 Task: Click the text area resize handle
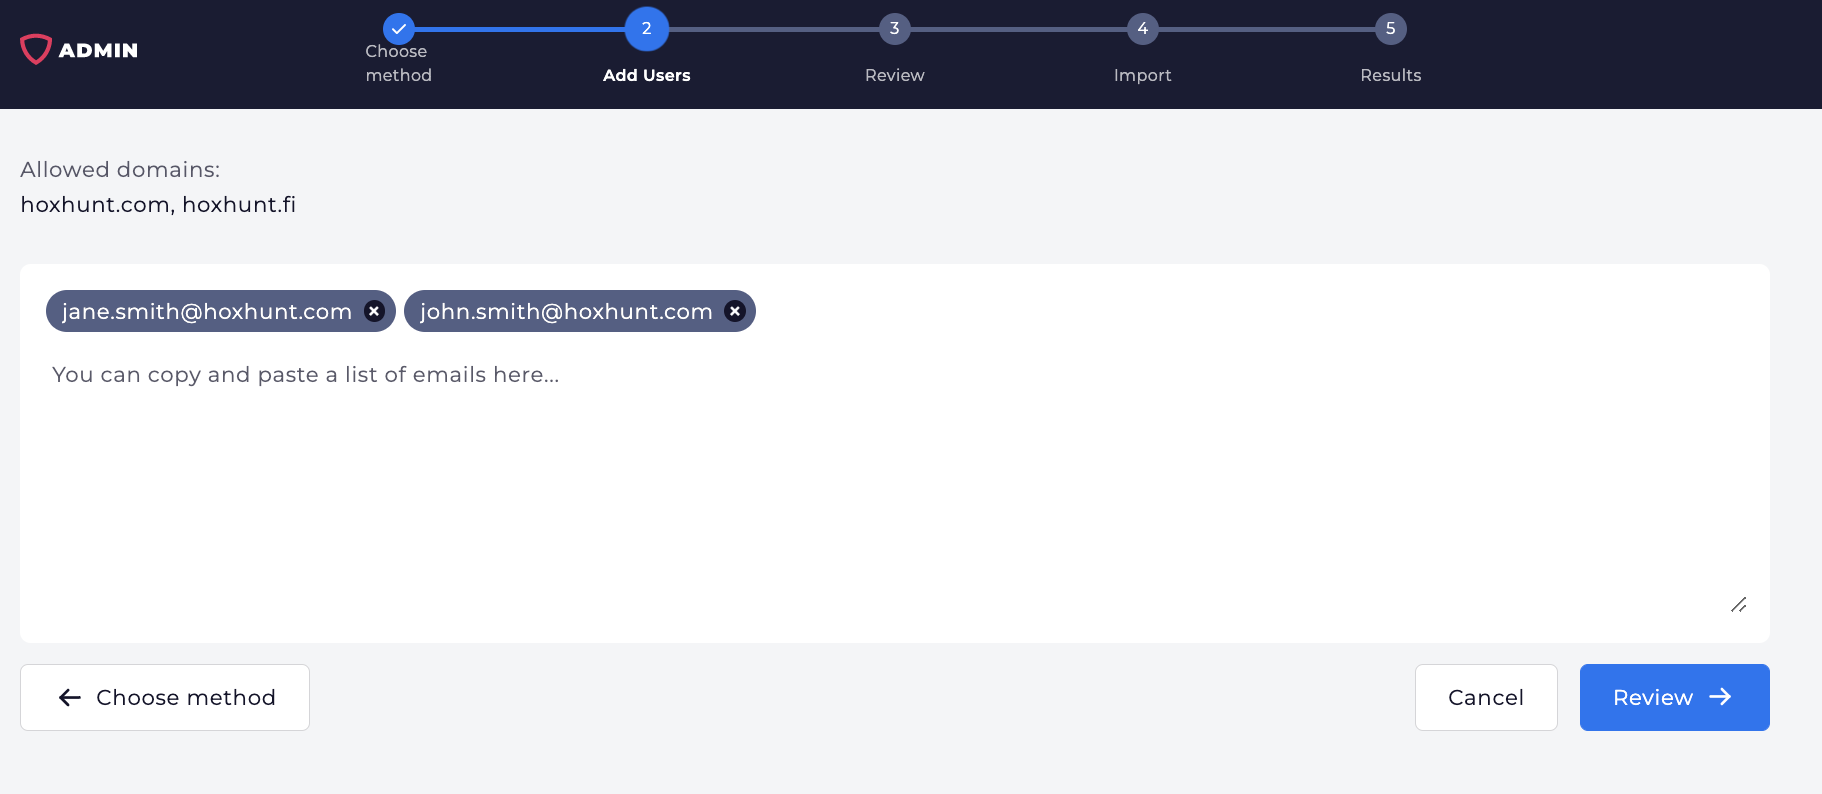pyautogui.click(x=1739, y=605)
